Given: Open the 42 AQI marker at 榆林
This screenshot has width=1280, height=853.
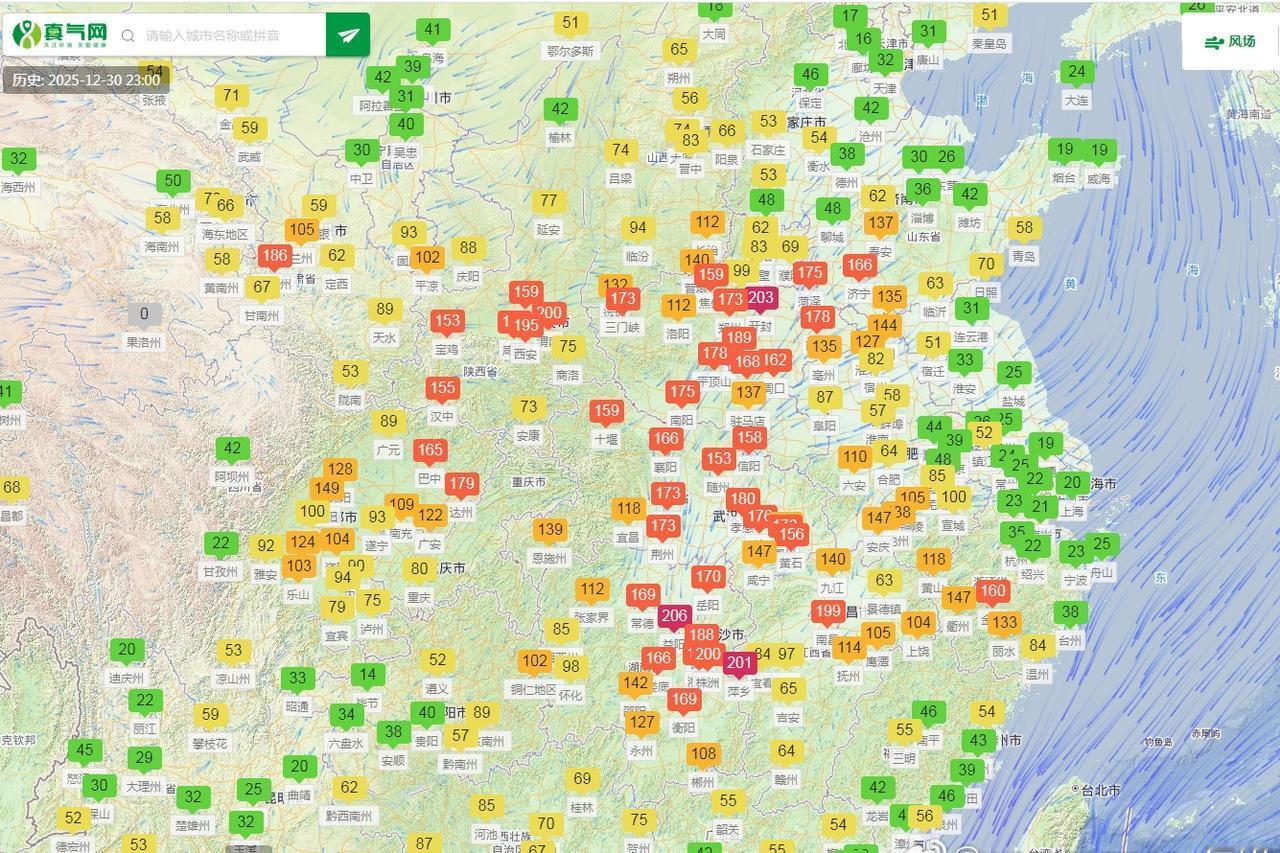Looking at the screenshot, I should (560, 109).
